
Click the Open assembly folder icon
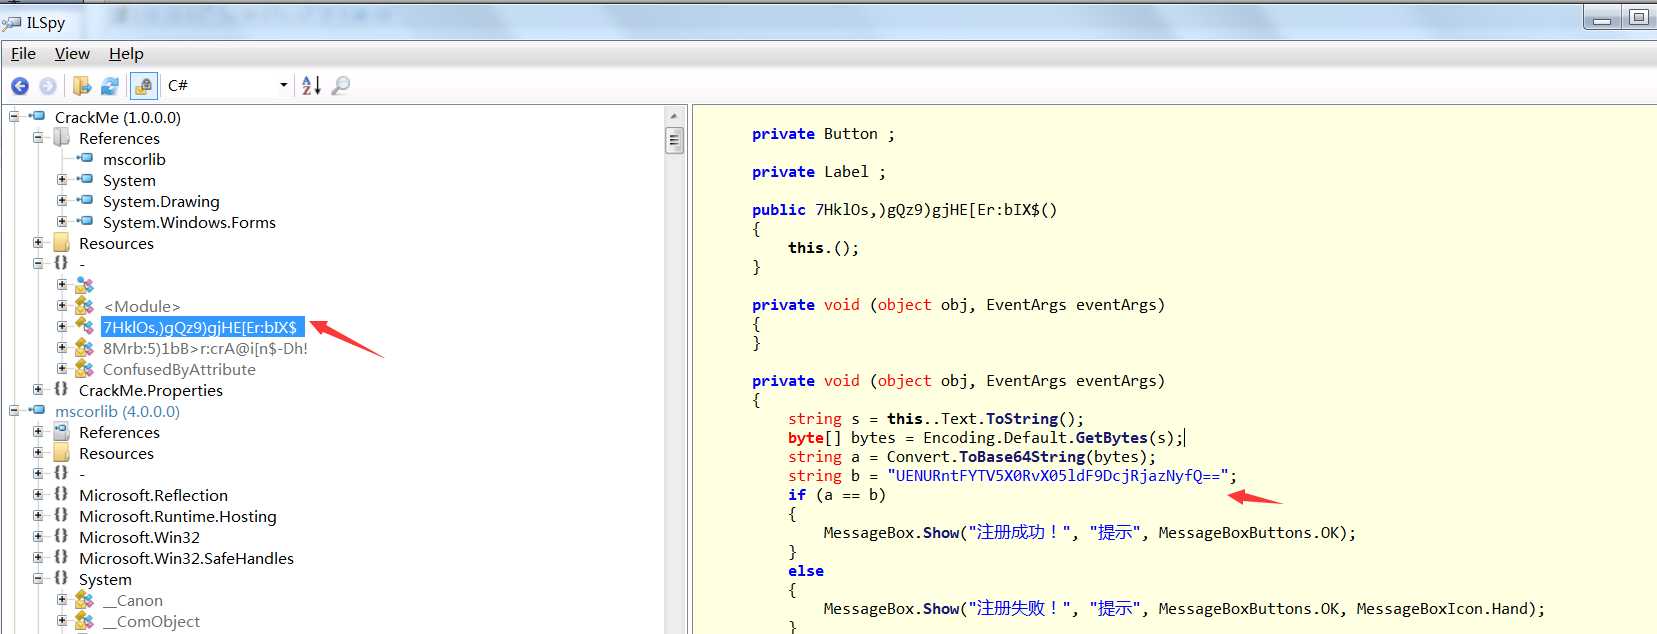[82, 86]
